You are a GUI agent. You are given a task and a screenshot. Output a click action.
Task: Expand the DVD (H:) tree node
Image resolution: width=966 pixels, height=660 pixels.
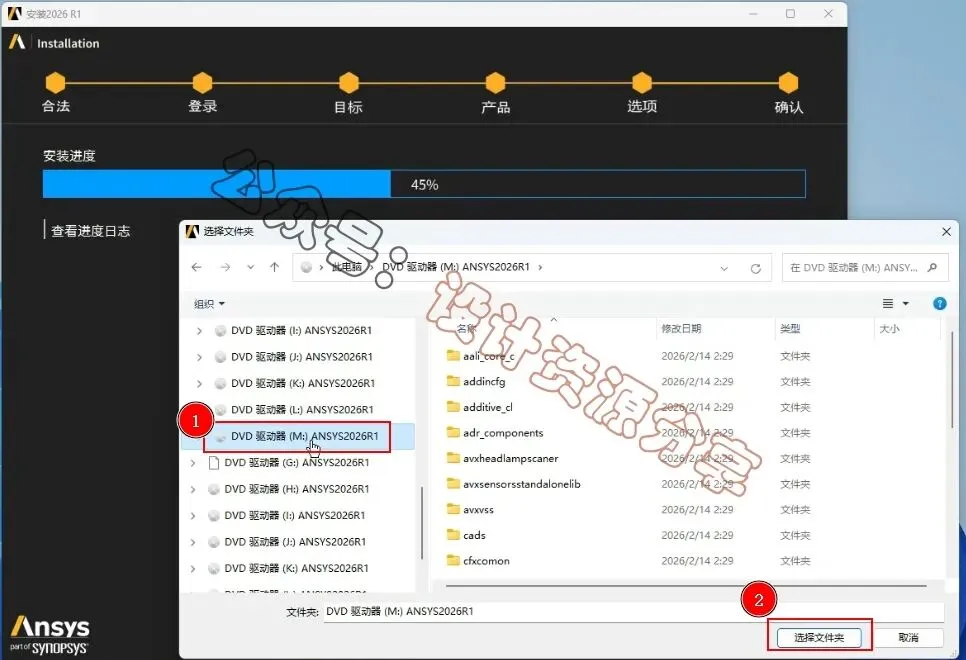pos(193,489)
